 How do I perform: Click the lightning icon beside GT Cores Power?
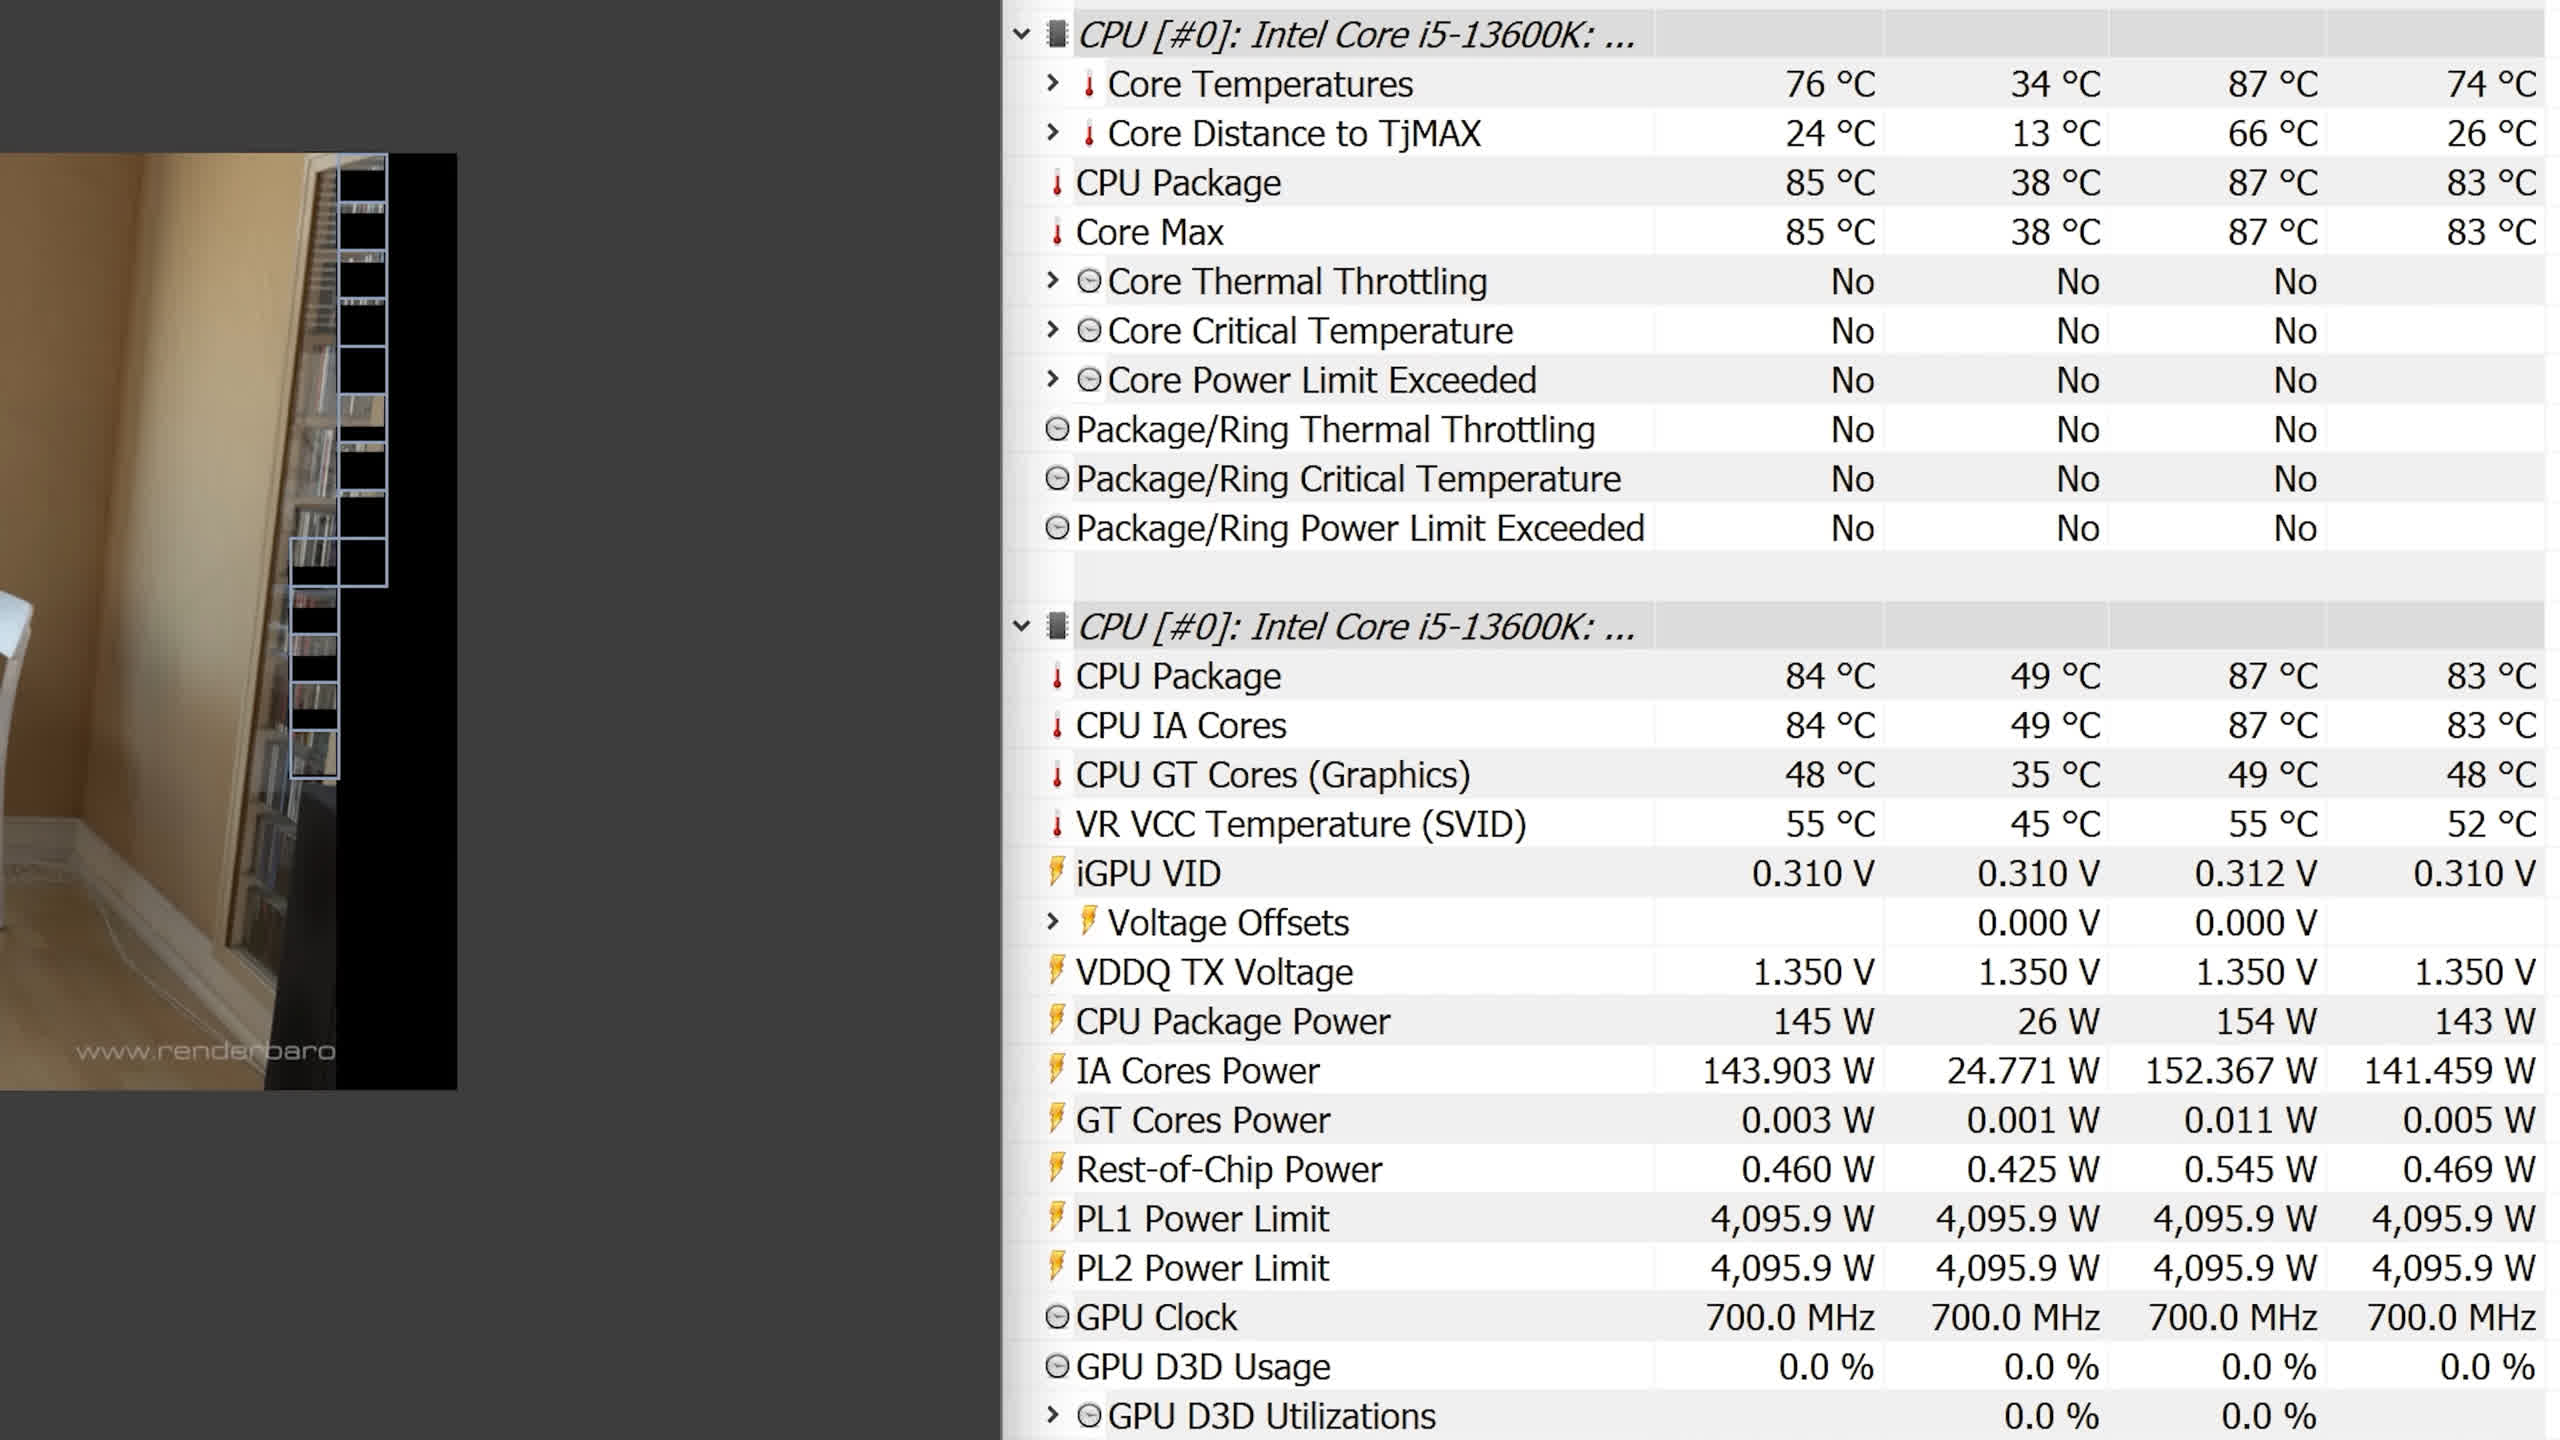tap(1056, 1118)
